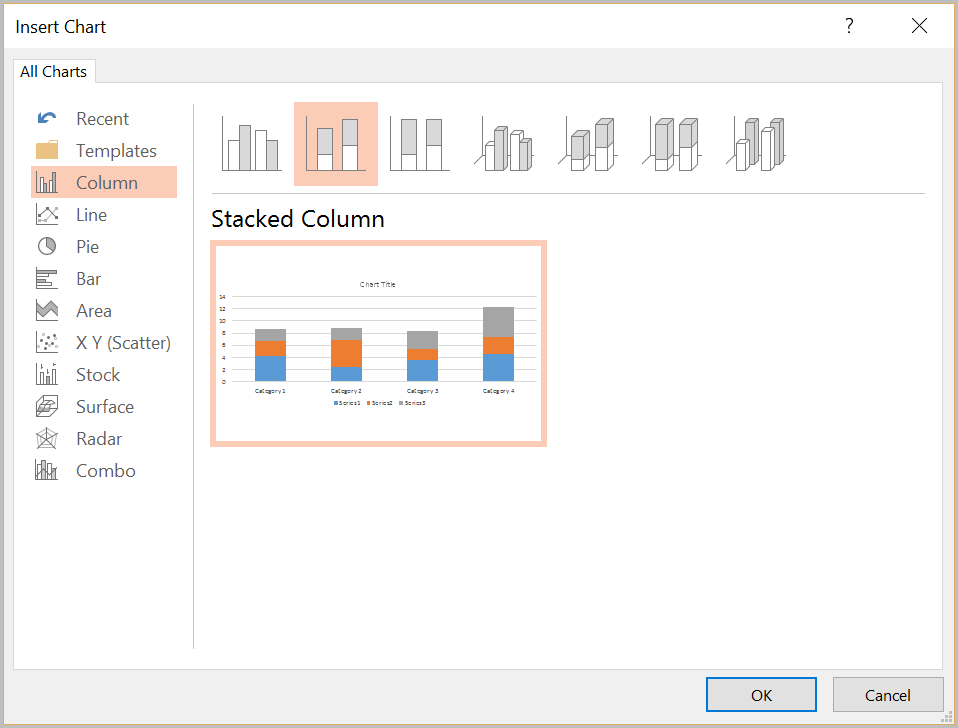
Task: Select the 3-D Column chart icon
Action: point(759,145)
